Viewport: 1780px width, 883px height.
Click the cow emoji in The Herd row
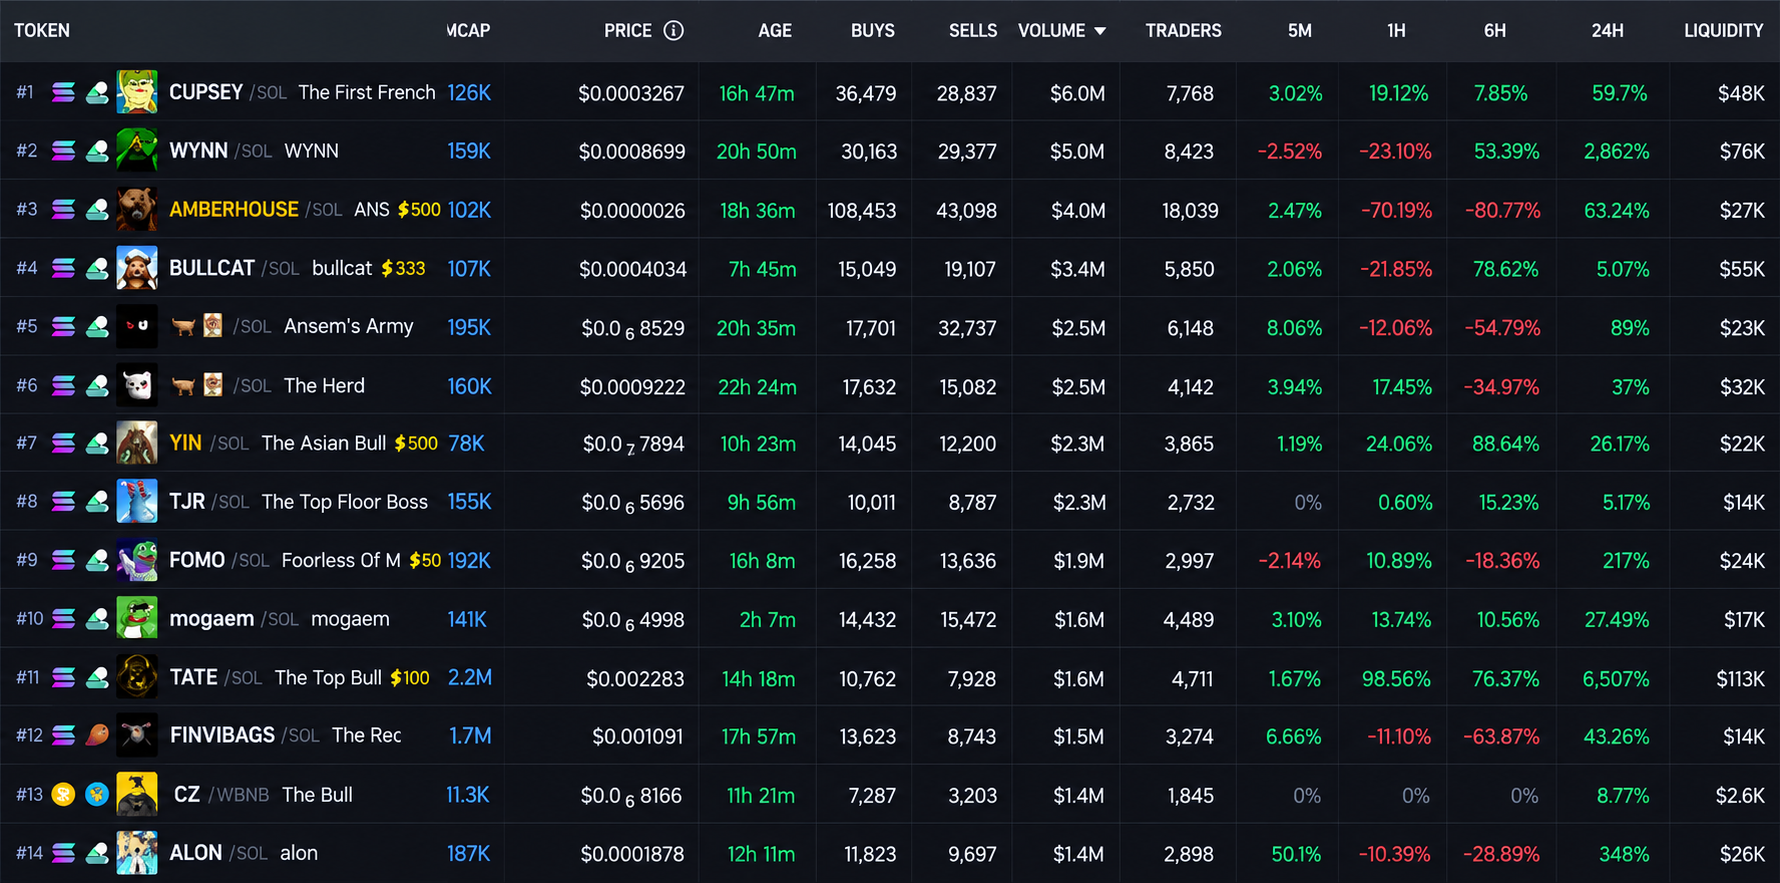pos(183,385)
